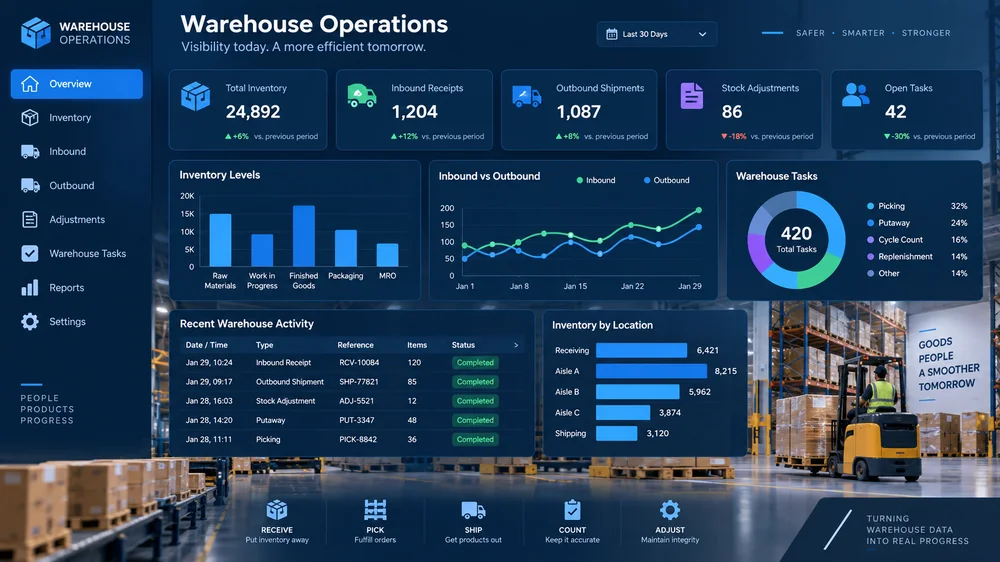The height and width of the screenshot is (562, 1000).
Task: Click the Completed badge for SHP-77821
Action: [475, 381]
